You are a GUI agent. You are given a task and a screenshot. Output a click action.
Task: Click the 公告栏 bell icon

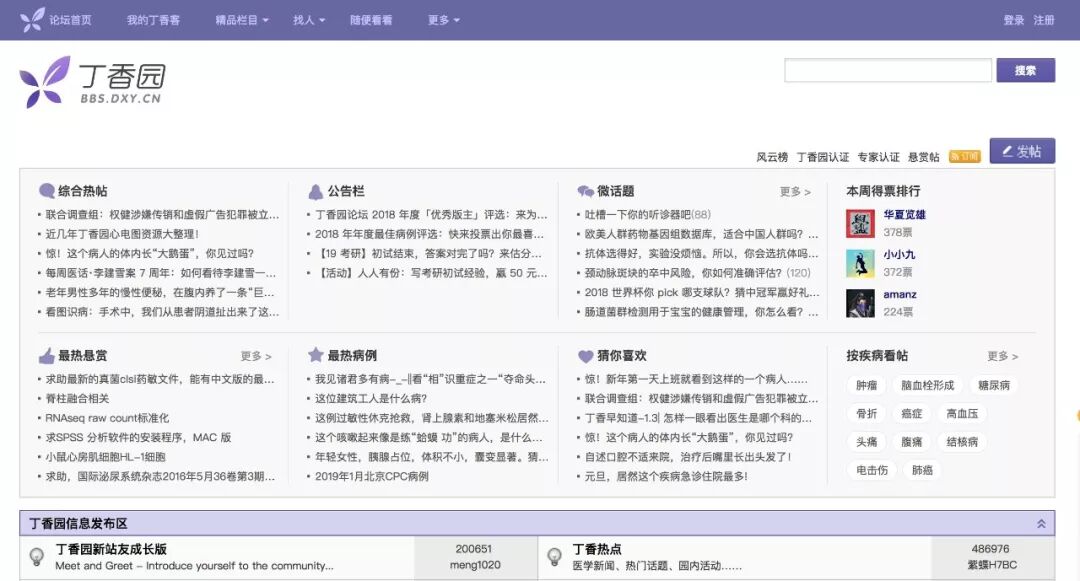pos(315,191)
